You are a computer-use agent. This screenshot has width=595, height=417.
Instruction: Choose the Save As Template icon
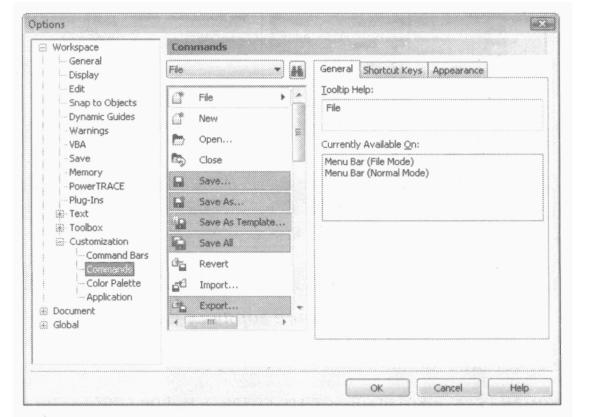tap(179, 222)
